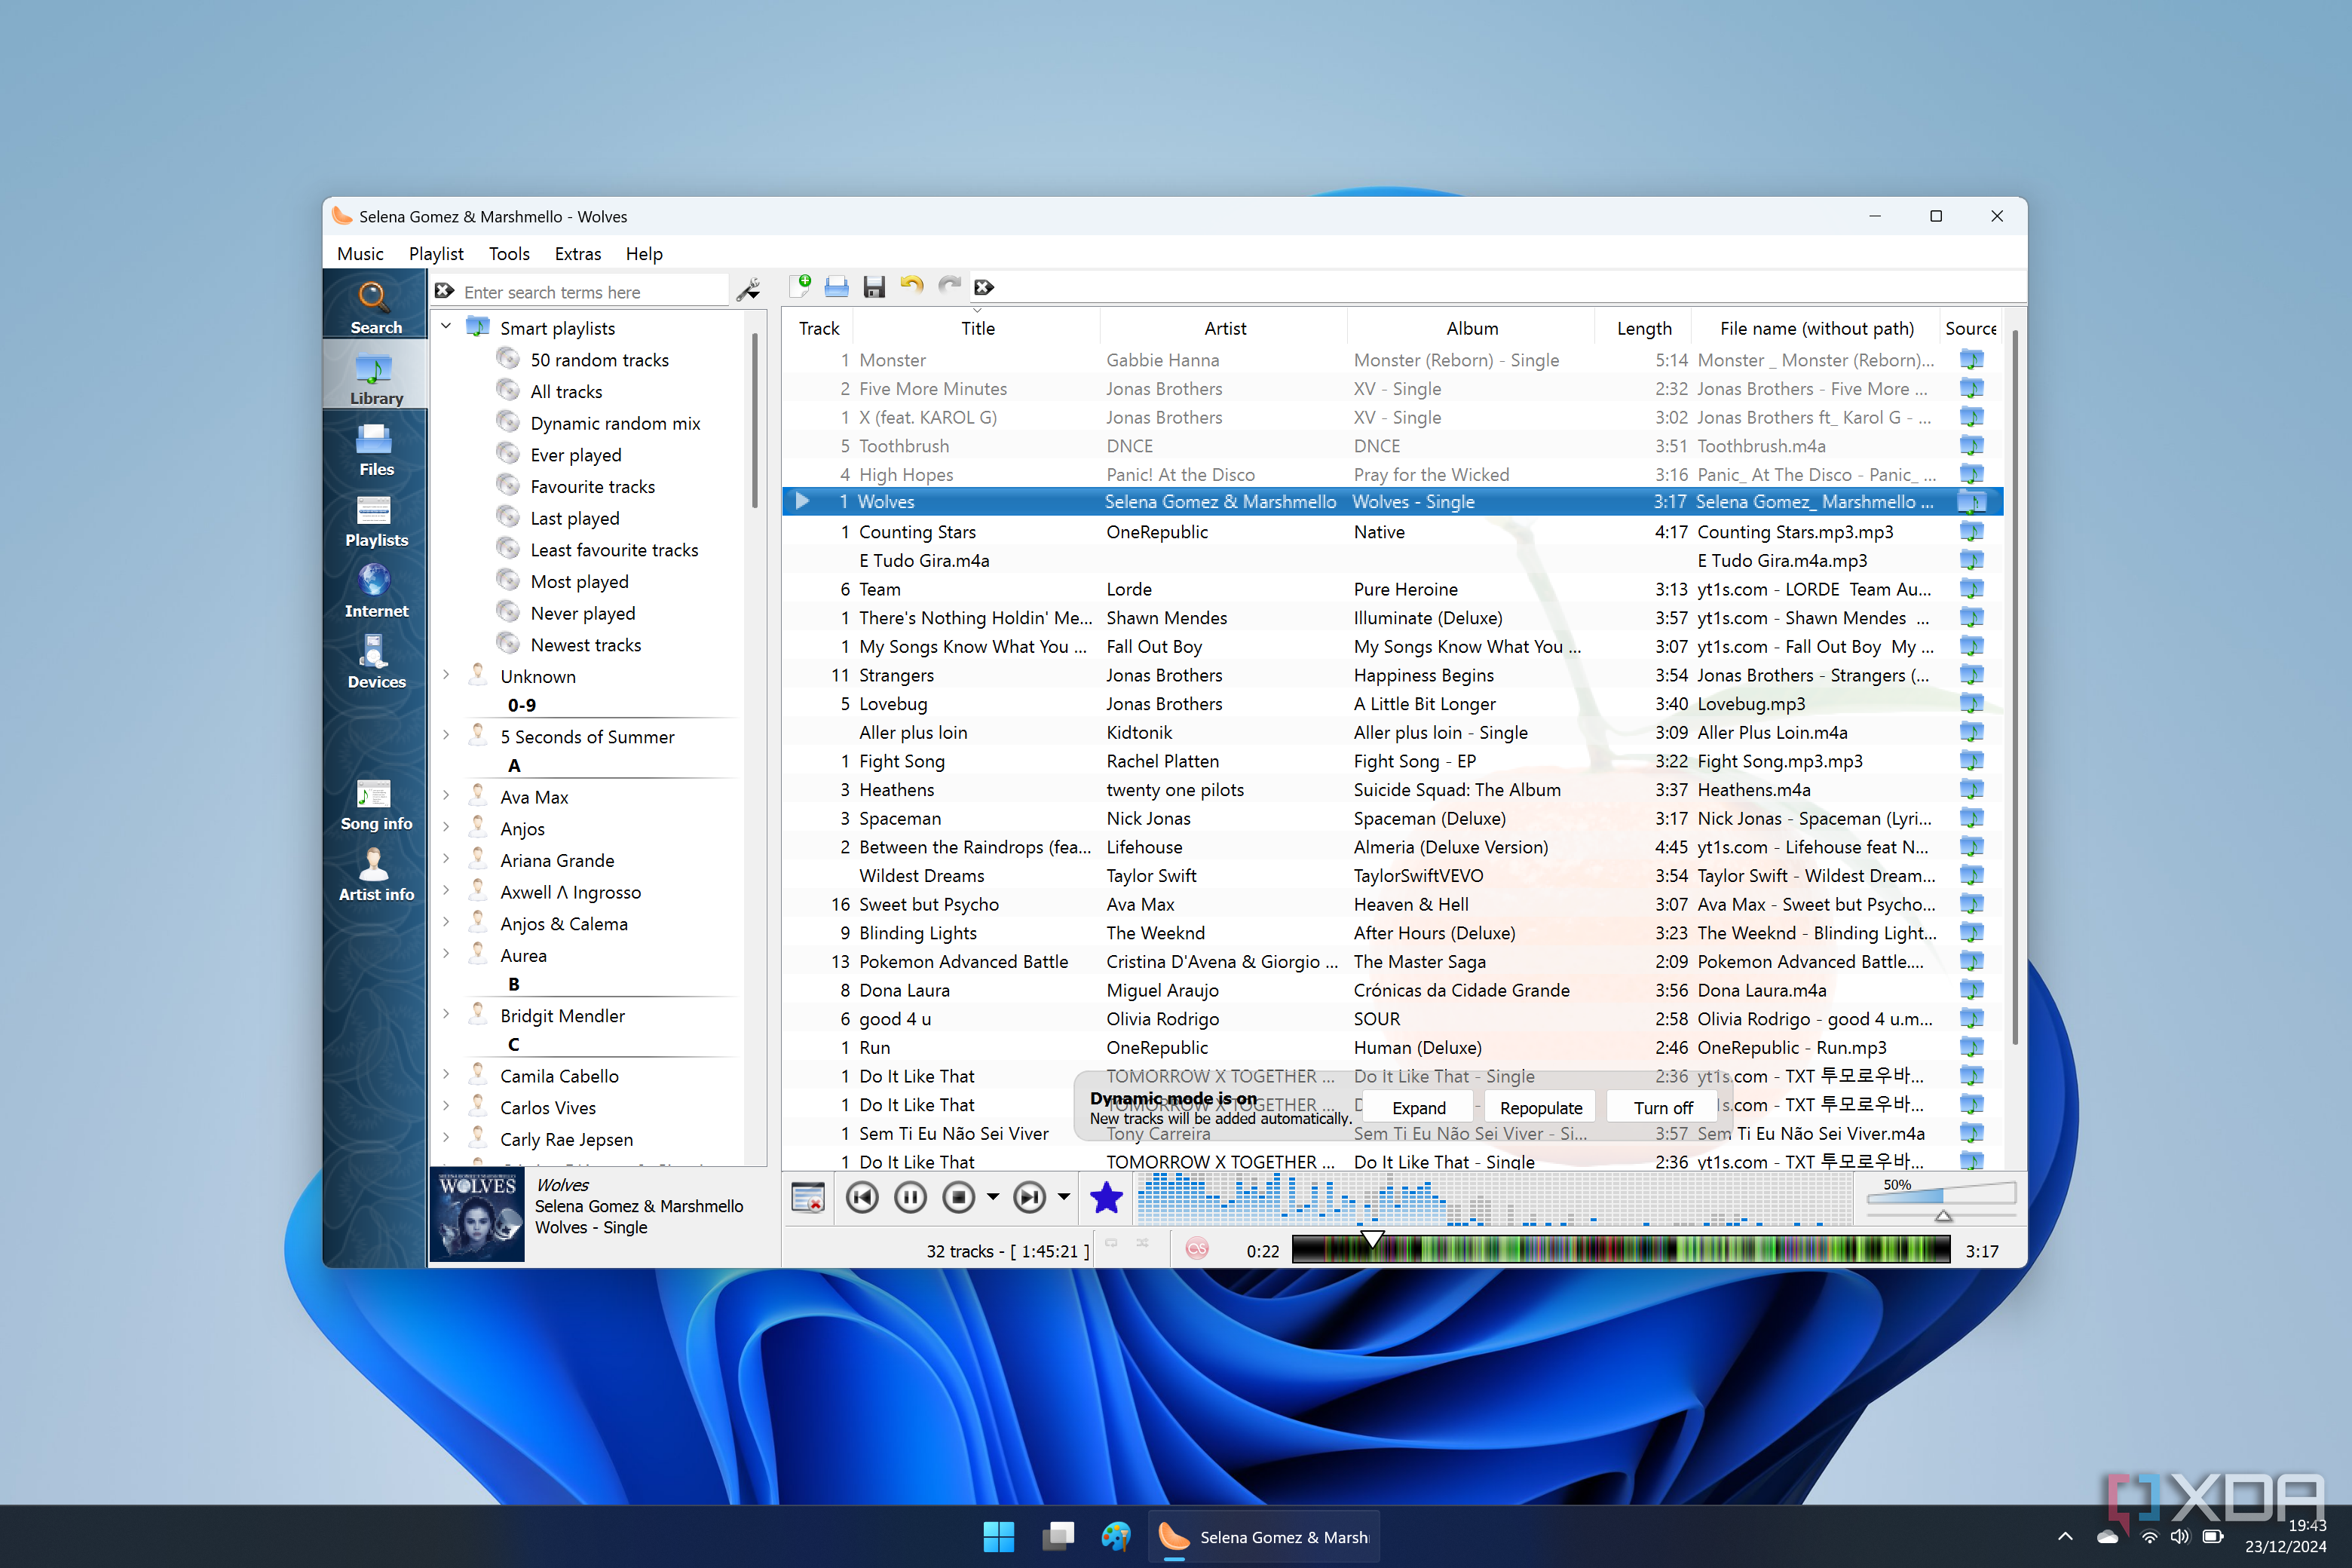The height and width of the screenshot is (1568, 2352).
Task: Clear playlist using bottom-left window icon
Action: 808,1197
